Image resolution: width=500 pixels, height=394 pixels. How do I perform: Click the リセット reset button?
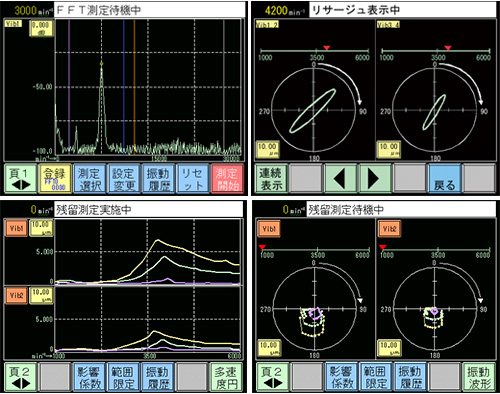pyautogui.click(x=193, y=178)
